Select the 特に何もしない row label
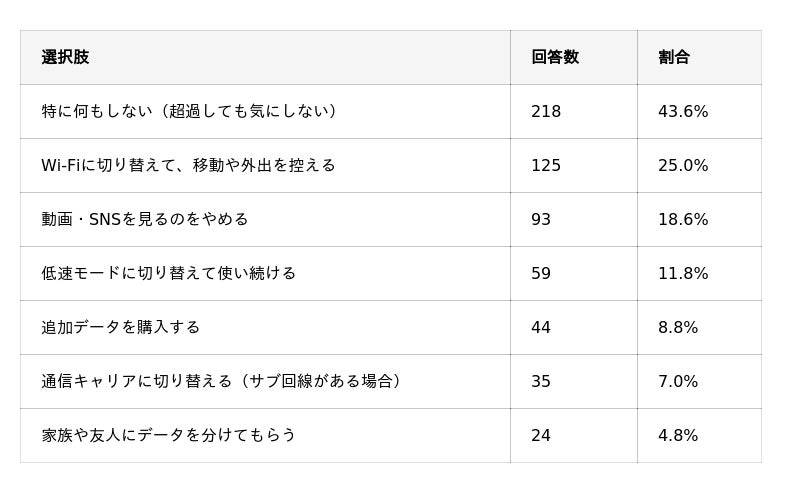The image size is (800, 493). coord(192,111)
